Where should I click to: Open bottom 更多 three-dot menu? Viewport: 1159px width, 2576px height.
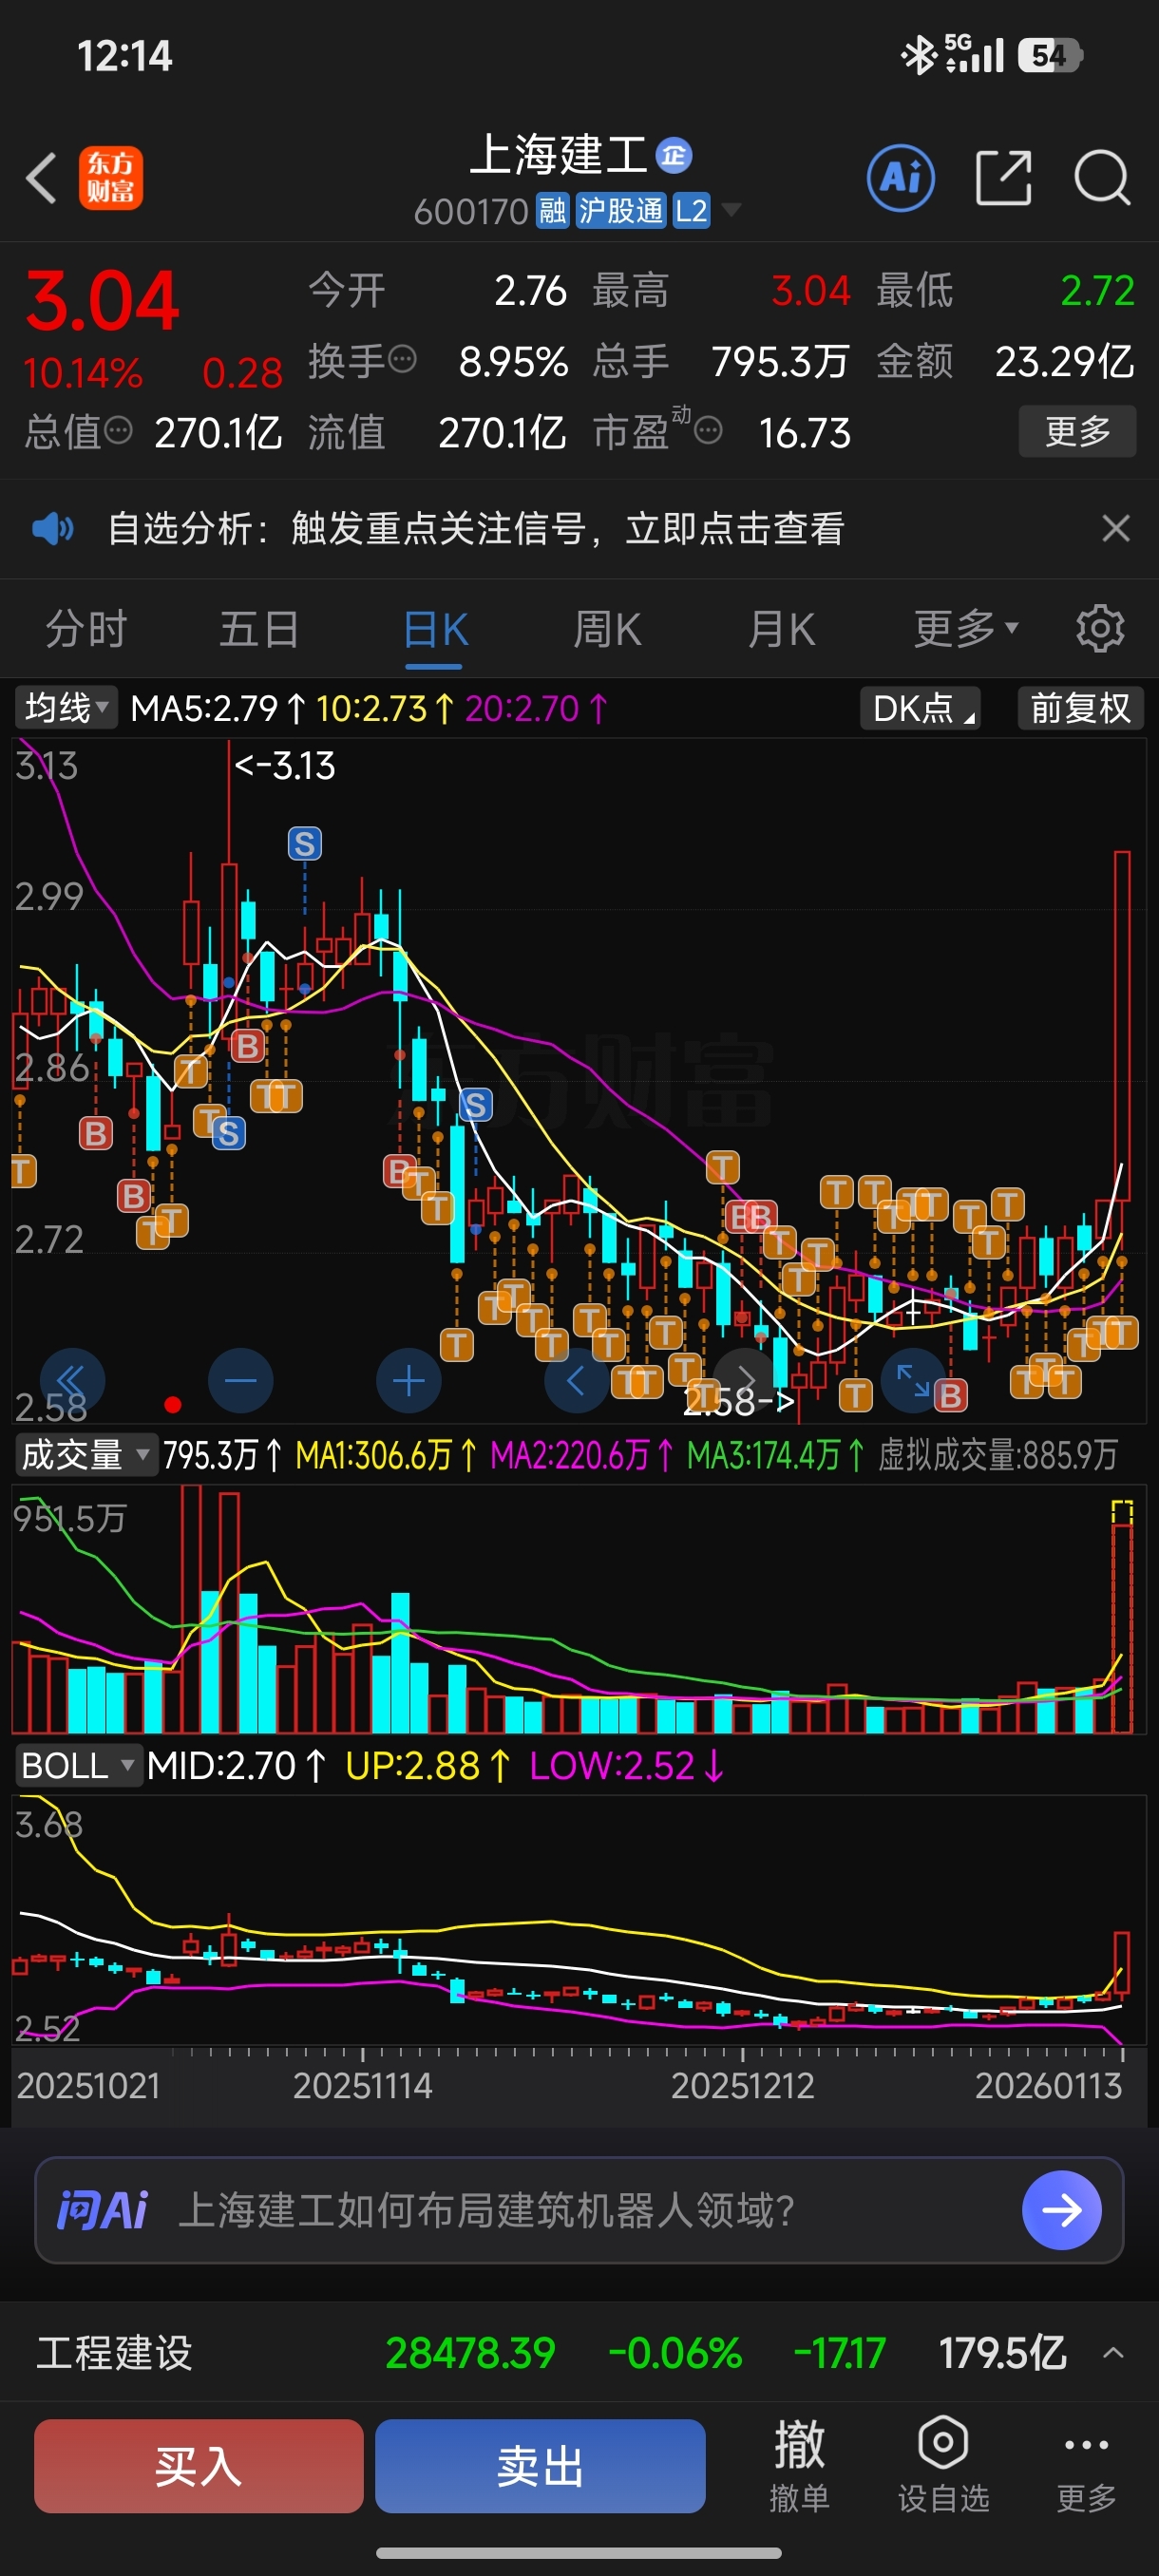point(1085,2466)
